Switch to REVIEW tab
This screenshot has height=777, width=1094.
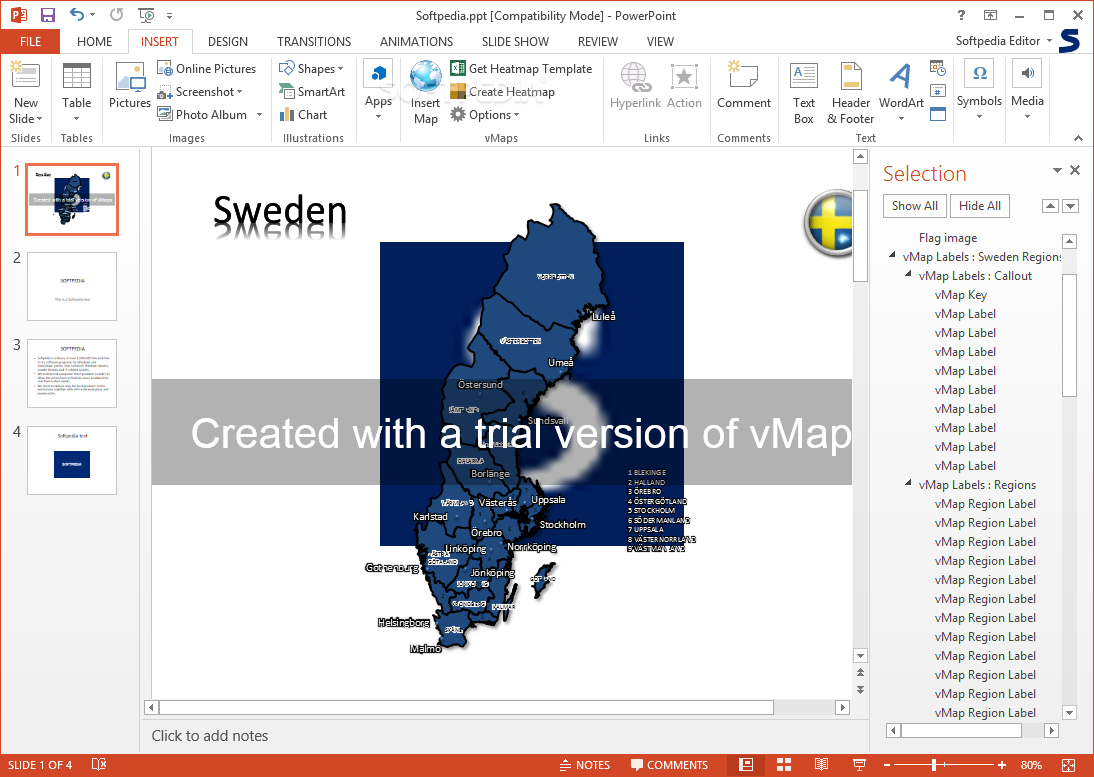coord(597,41)
